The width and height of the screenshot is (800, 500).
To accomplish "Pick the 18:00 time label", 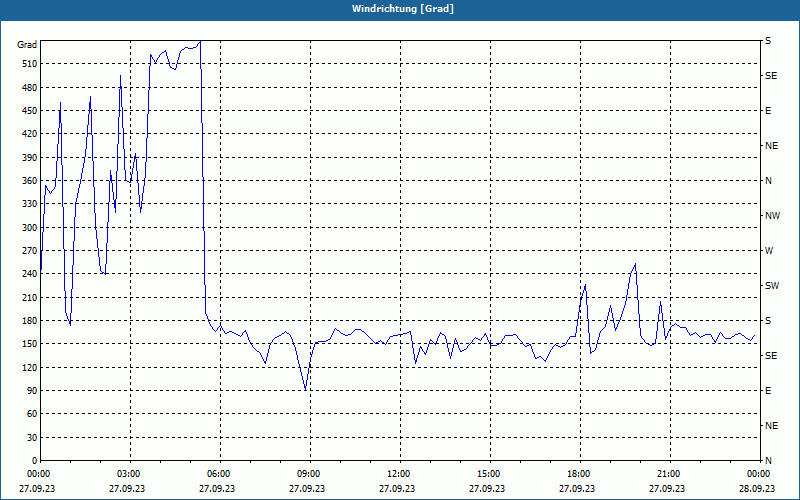I will click(579, 473).
